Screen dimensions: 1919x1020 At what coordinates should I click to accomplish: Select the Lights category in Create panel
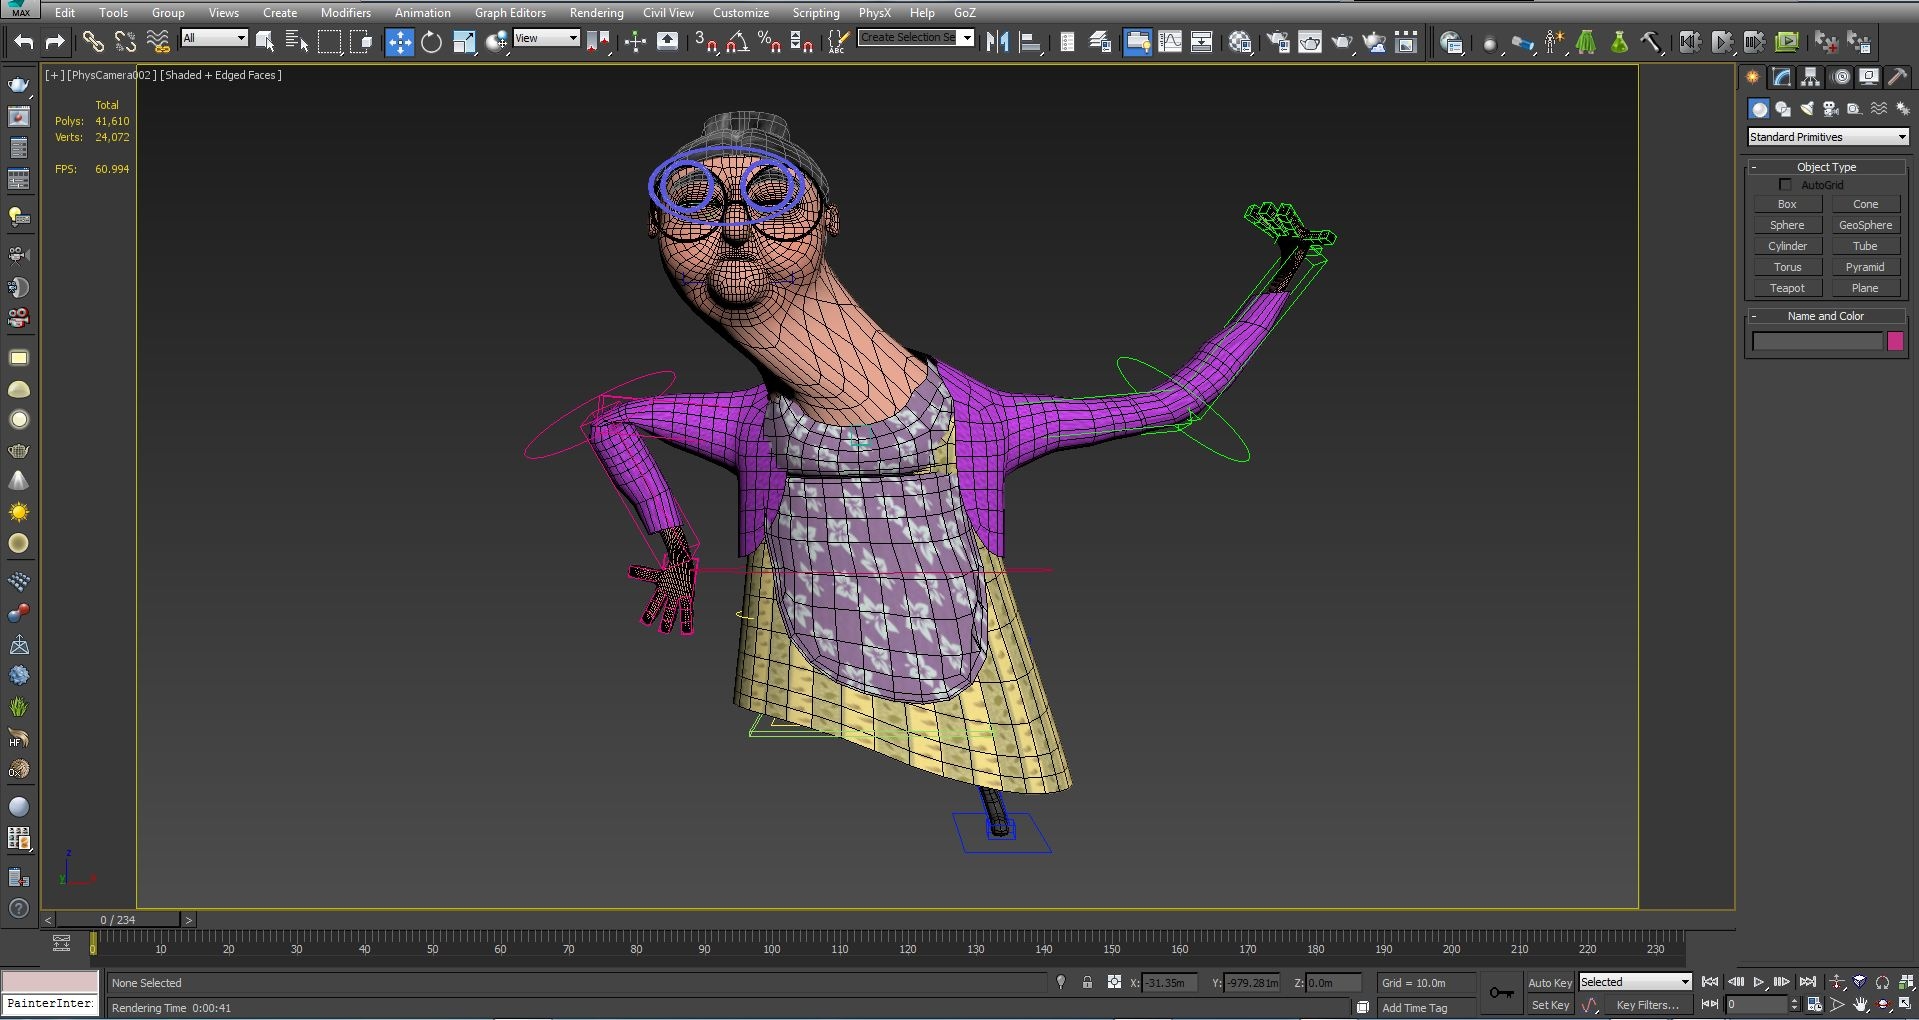1807,108
